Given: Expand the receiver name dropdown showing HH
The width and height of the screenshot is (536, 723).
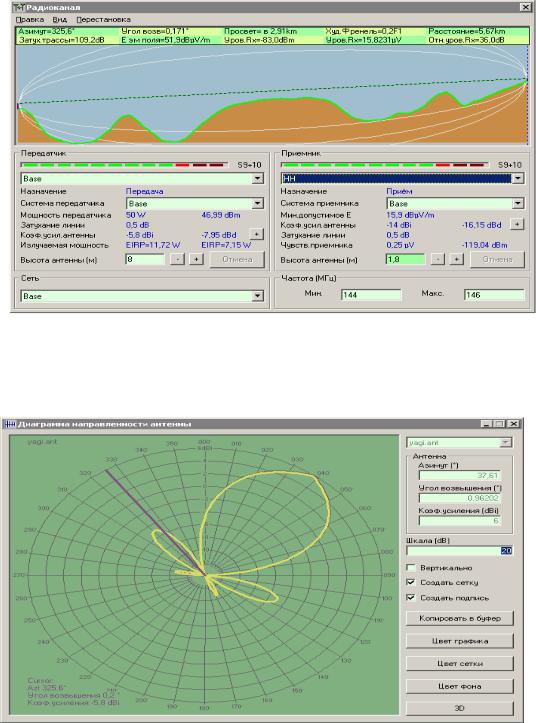Looking at the screenshot, I should pos(518,178).
